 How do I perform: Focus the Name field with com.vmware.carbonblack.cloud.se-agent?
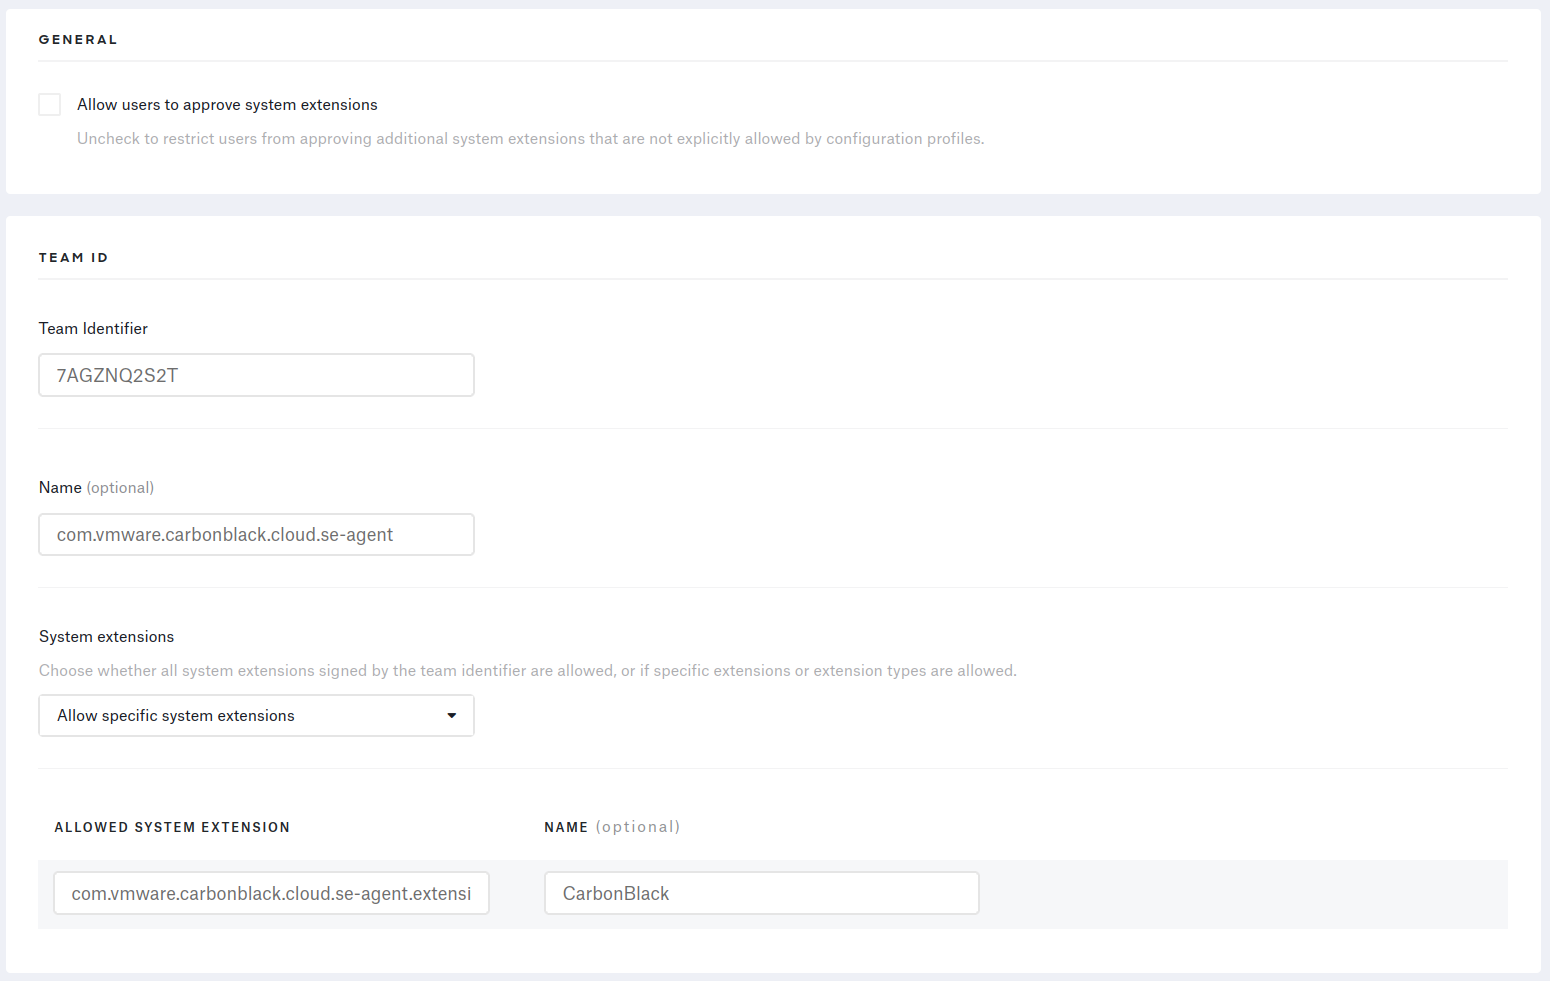(256, 535)
